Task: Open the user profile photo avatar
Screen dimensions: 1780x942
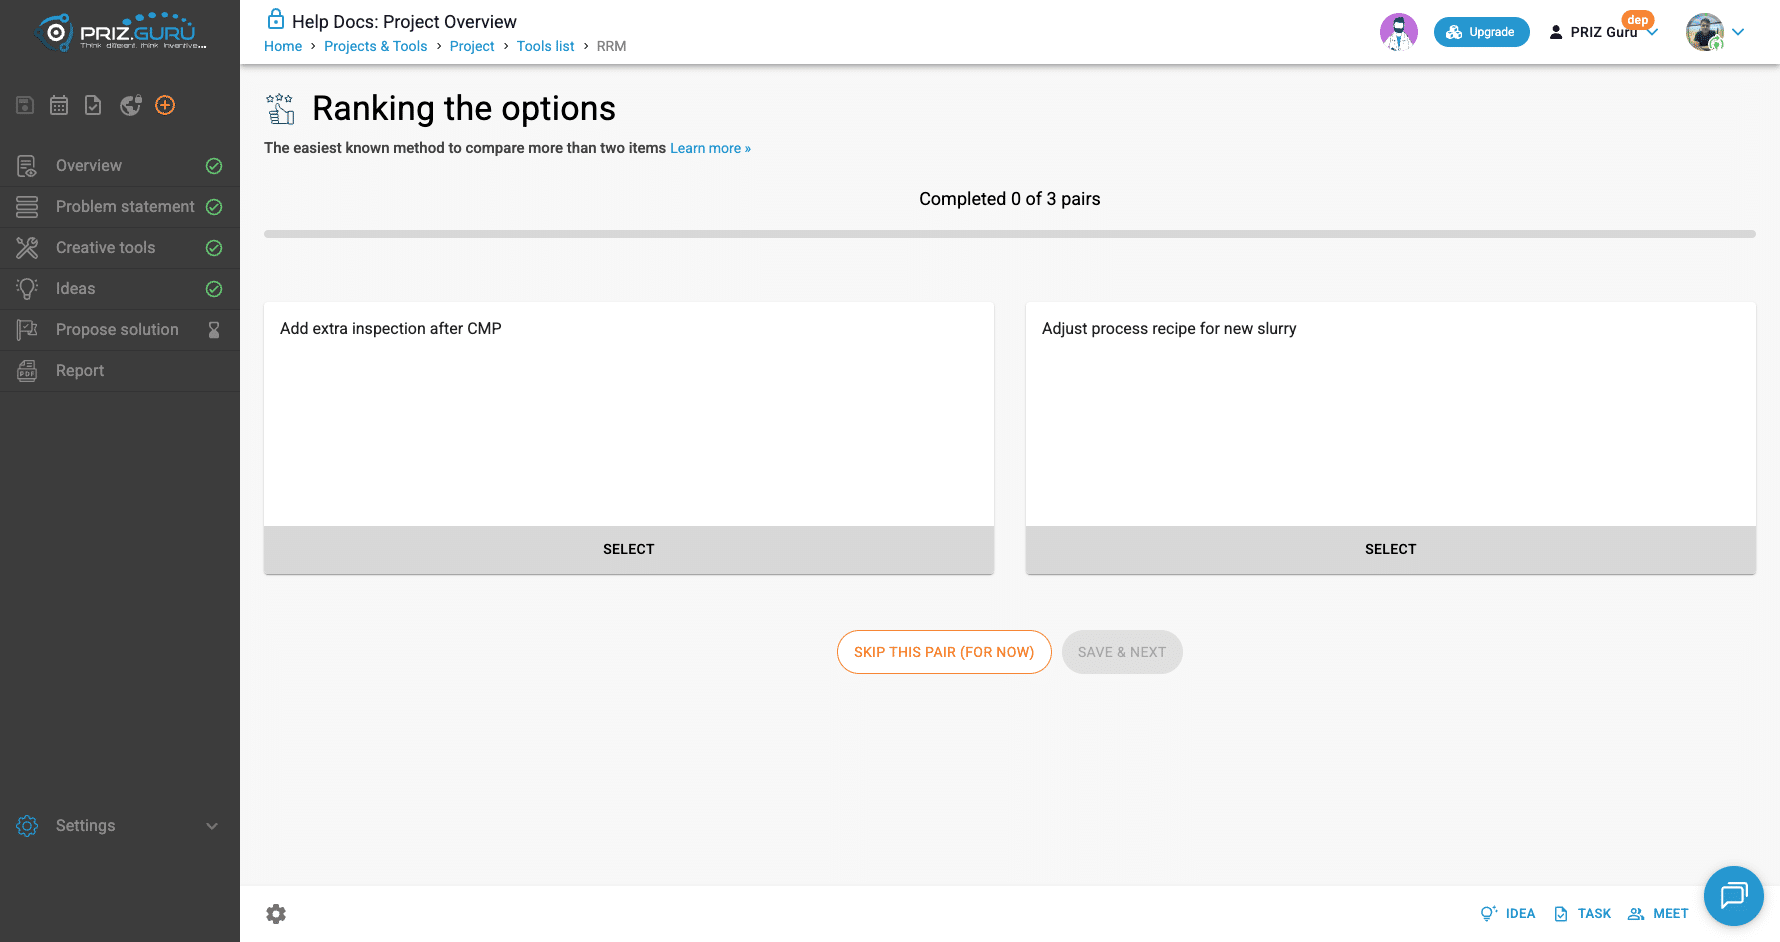Action: click(1705, 32)
